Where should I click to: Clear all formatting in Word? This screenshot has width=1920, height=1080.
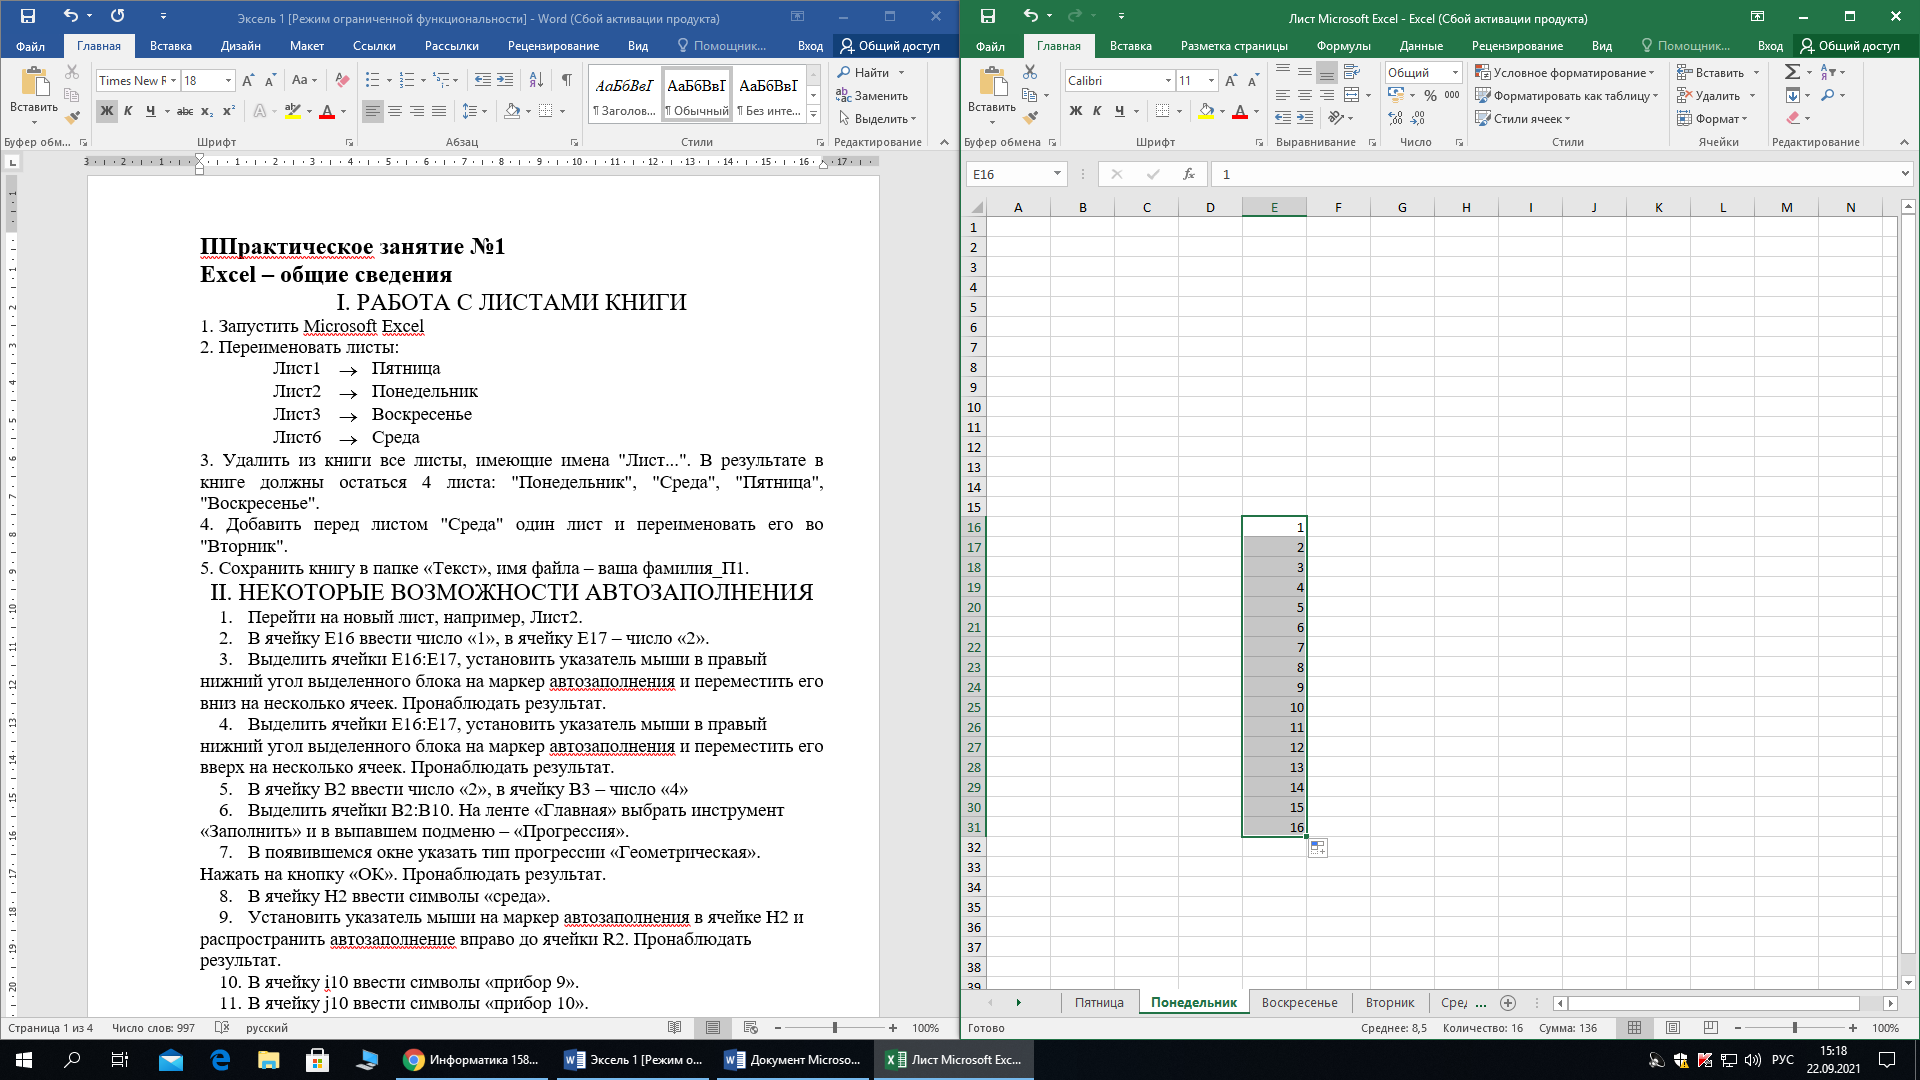(342, 80)
